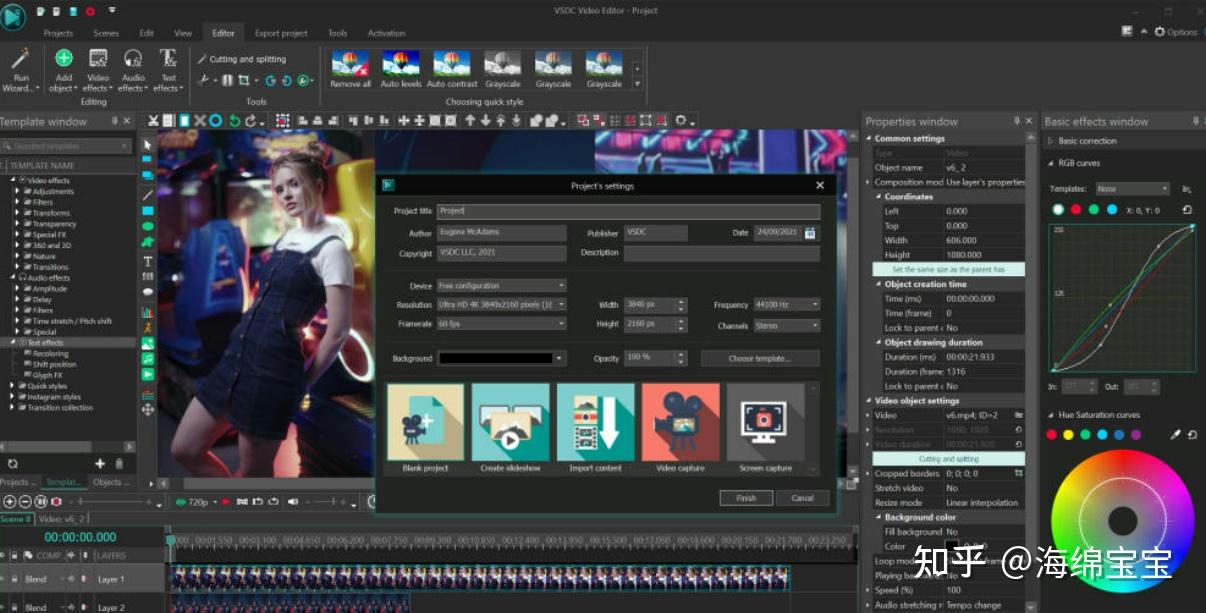Open the Resolution dropdown

502,304
